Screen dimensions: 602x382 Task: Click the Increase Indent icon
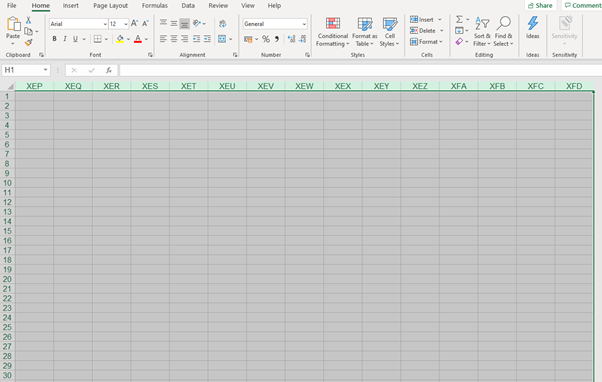pos(207,39)
